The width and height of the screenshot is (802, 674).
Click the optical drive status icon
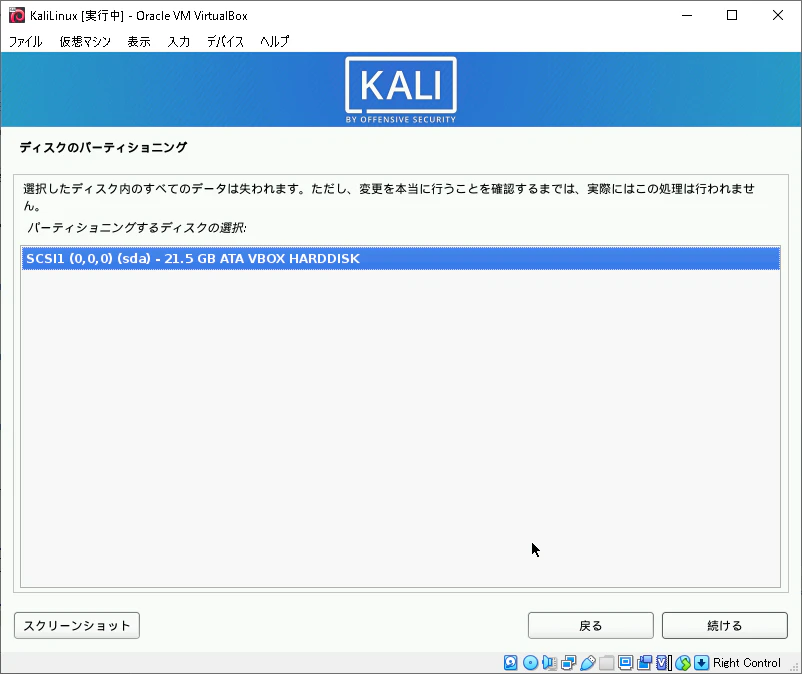(530, 663)
